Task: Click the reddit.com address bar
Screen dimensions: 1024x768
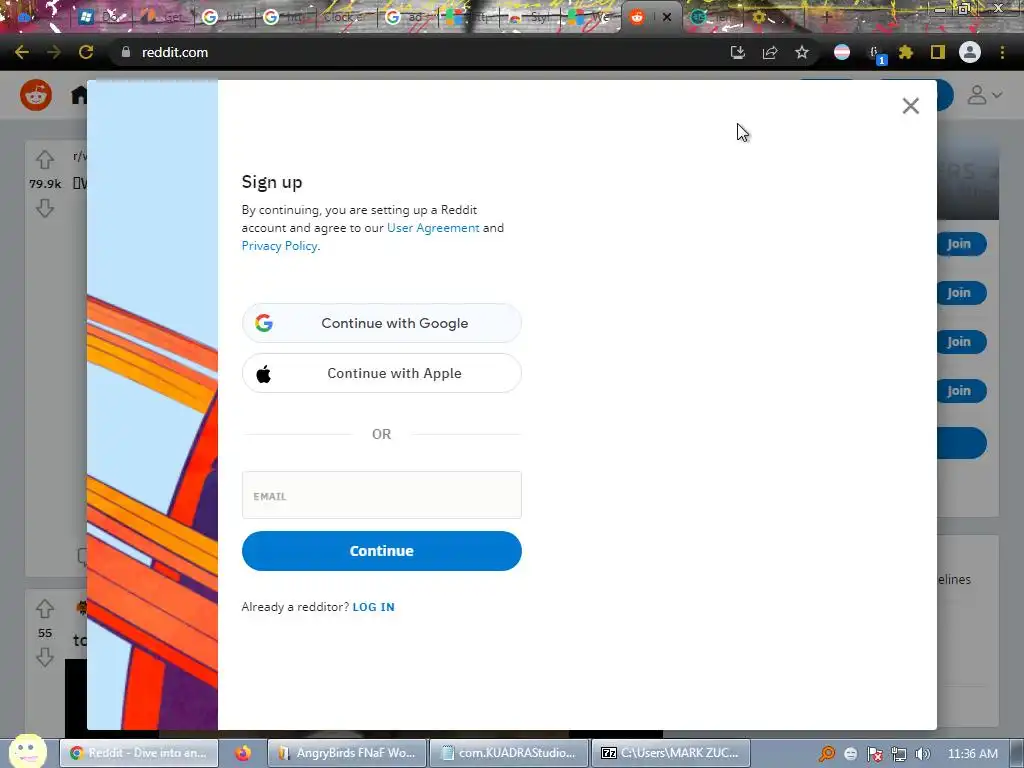Action: point(418,52)
